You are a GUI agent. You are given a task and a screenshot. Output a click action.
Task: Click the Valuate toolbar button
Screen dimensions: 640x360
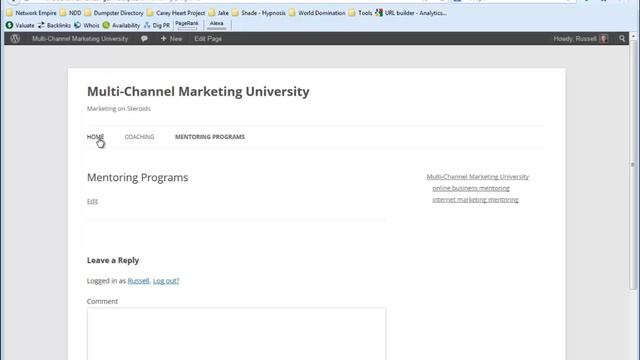click(20, 25)
